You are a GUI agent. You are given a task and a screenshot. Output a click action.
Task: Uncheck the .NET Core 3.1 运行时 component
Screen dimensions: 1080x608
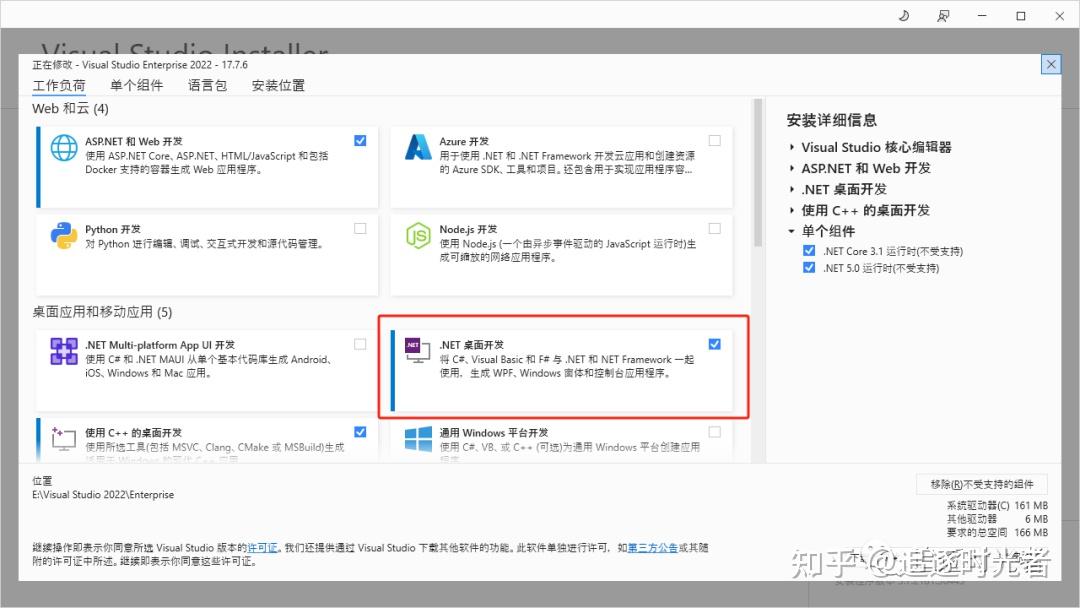tap(809, 250)
